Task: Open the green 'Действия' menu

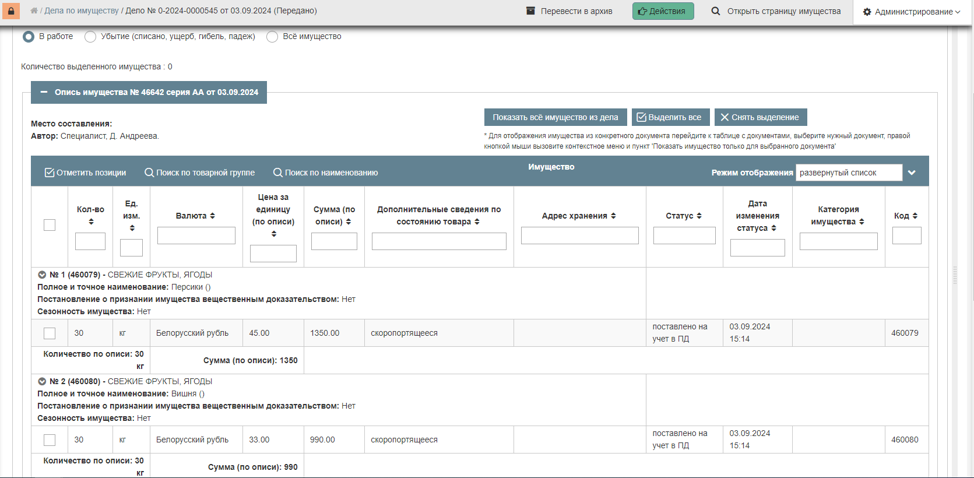Action: coord(663,11)
